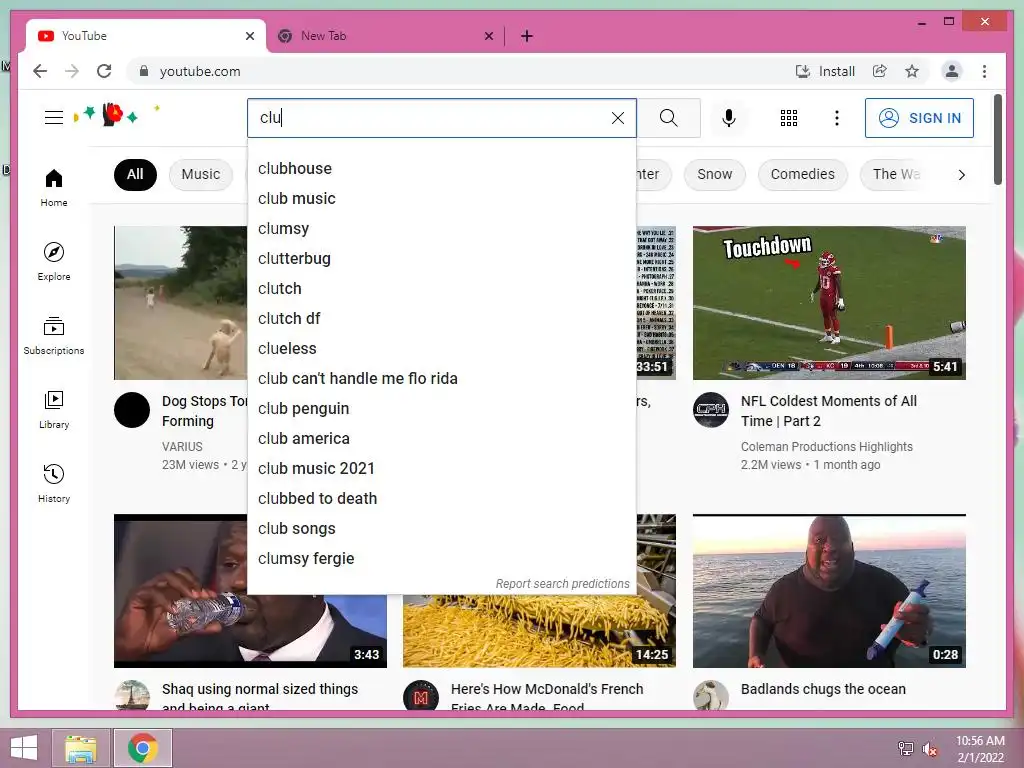Open the YouTube apps grid
The height and width of the screenshot is (768, 1024).
(788, 118)
